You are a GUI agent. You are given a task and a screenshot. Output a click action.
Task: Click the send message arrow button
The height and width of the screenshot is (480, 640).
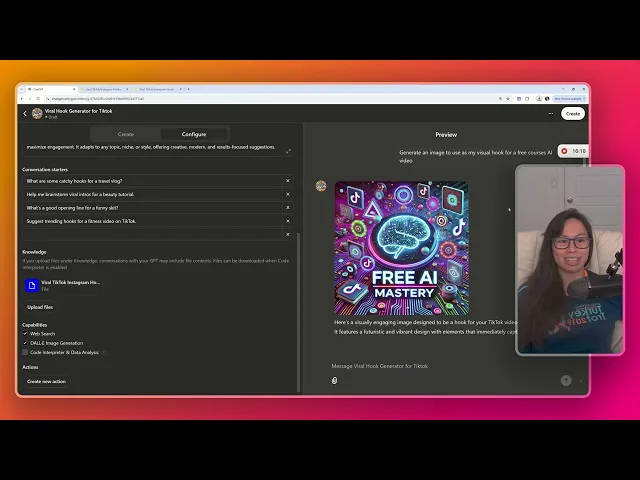click(x=566, y=380)
